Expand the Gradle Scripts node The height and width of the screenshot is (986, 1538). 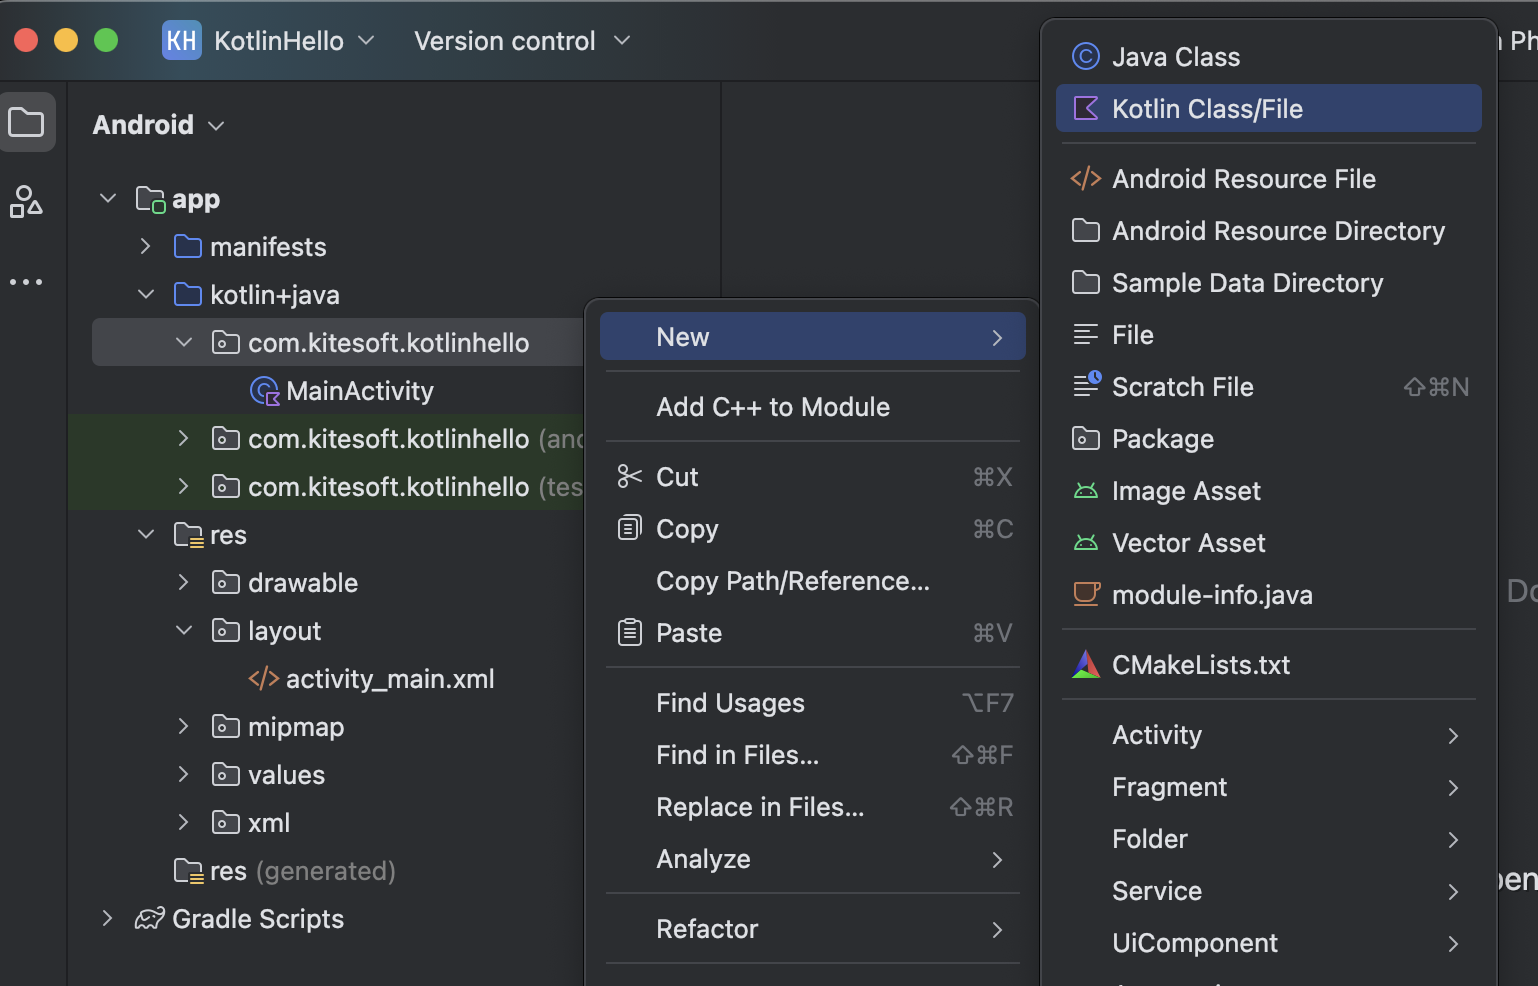(x=108, y=919)
